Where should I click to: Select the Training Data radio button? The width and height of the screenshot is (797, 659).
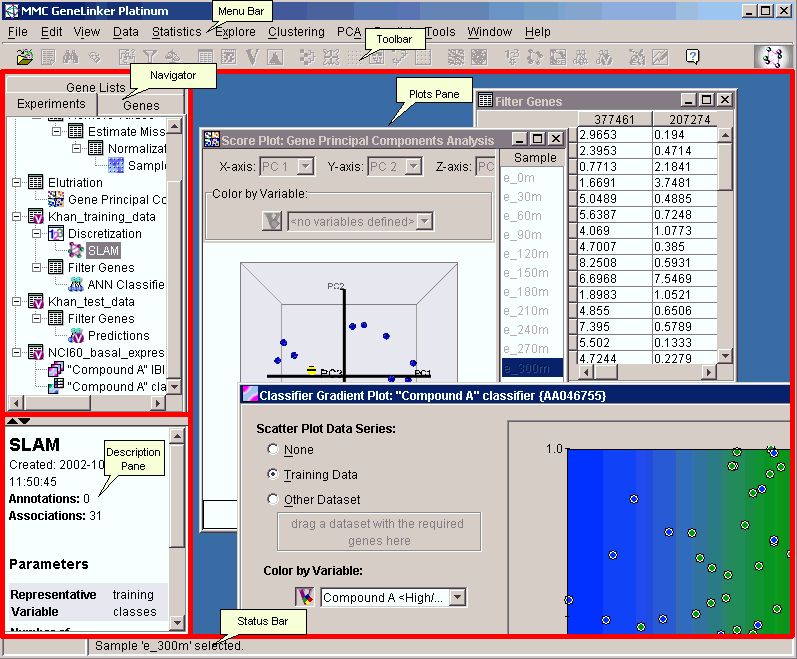coord(273,474)
